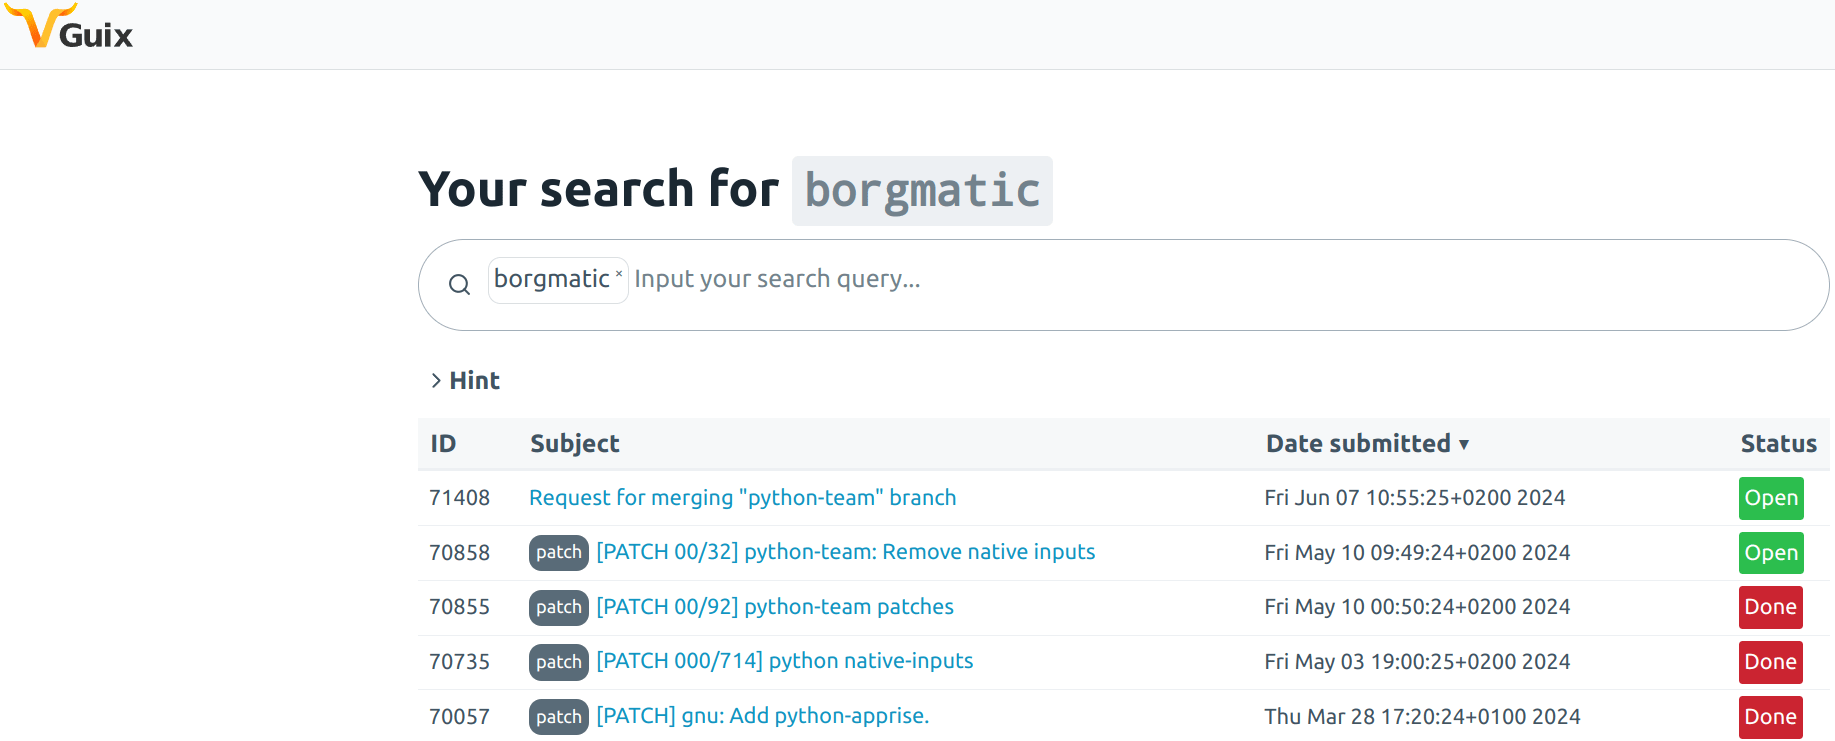1835x741 pixels.
Task: Click Open status badge for issue 70858
Action: pyautogui.click(x=1771, y=553)
